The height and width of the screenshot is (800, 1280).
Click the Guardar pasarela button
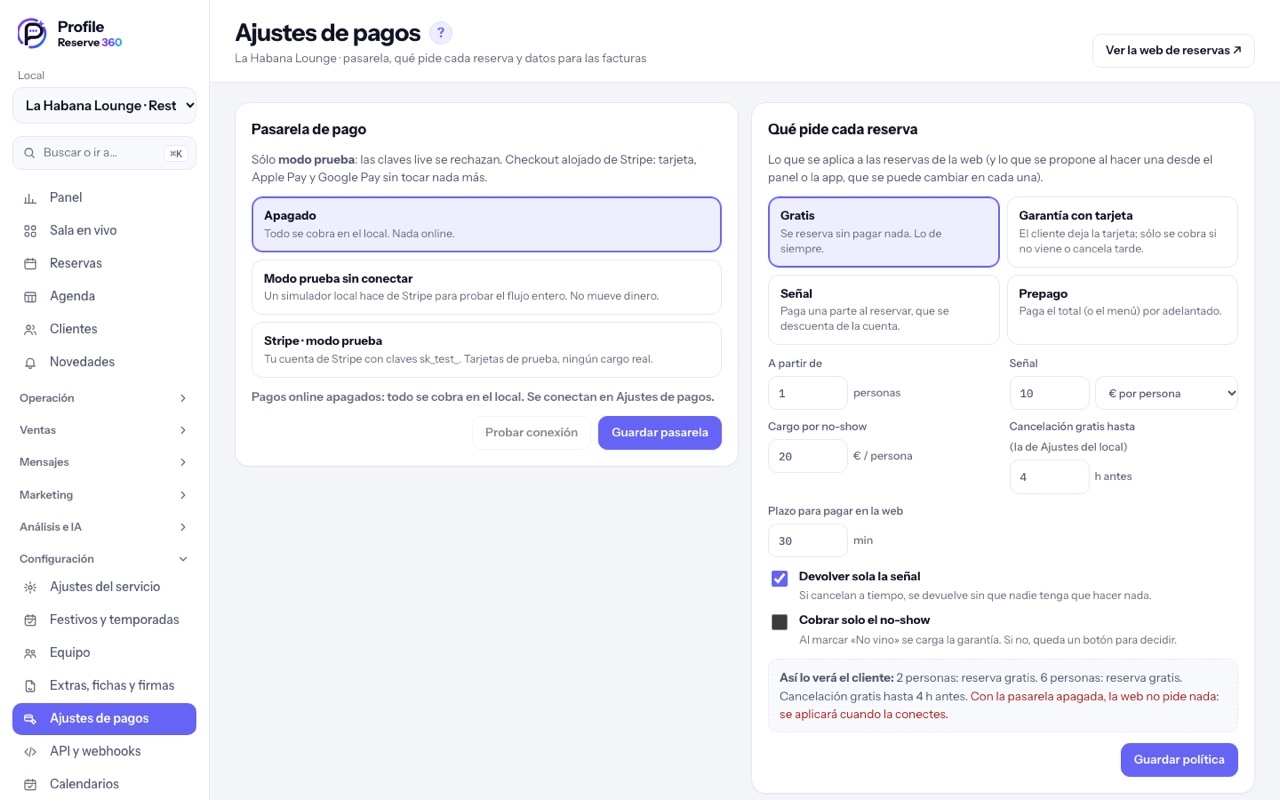click(660, 433)
